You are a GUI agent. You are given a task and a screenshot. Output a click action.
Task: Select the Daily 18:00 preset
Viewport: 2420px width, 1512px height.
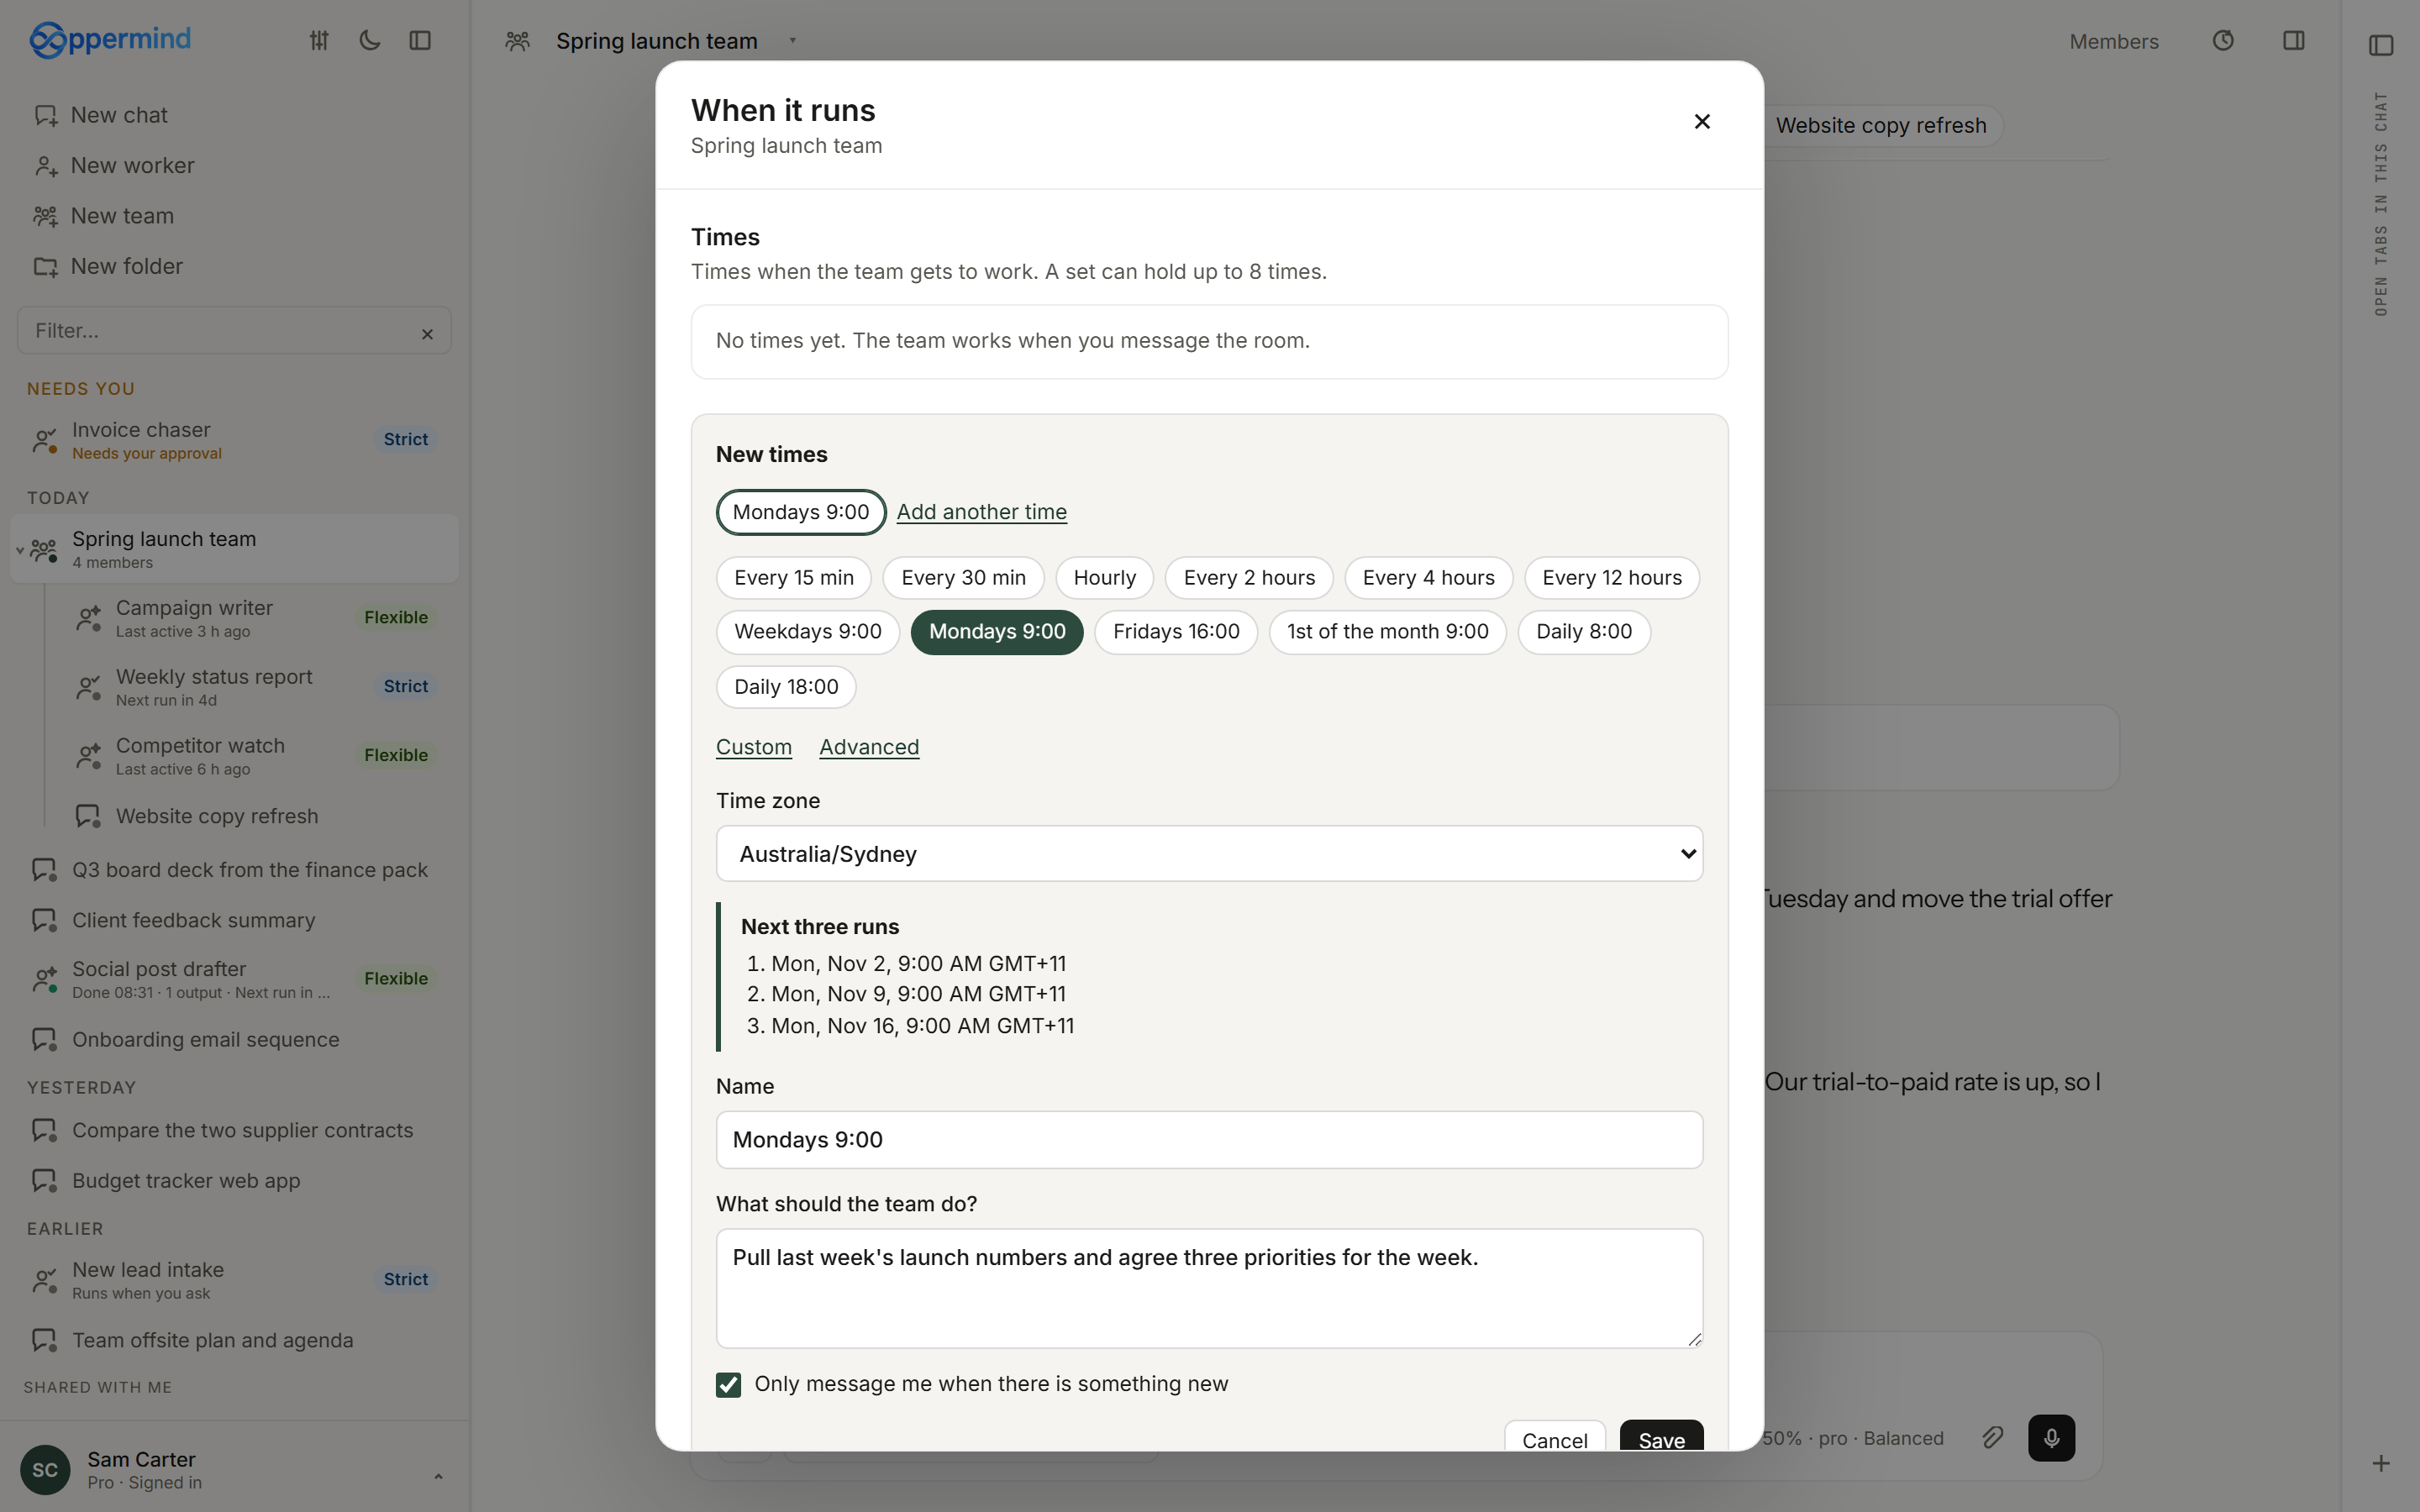click(x=785, y=687)
